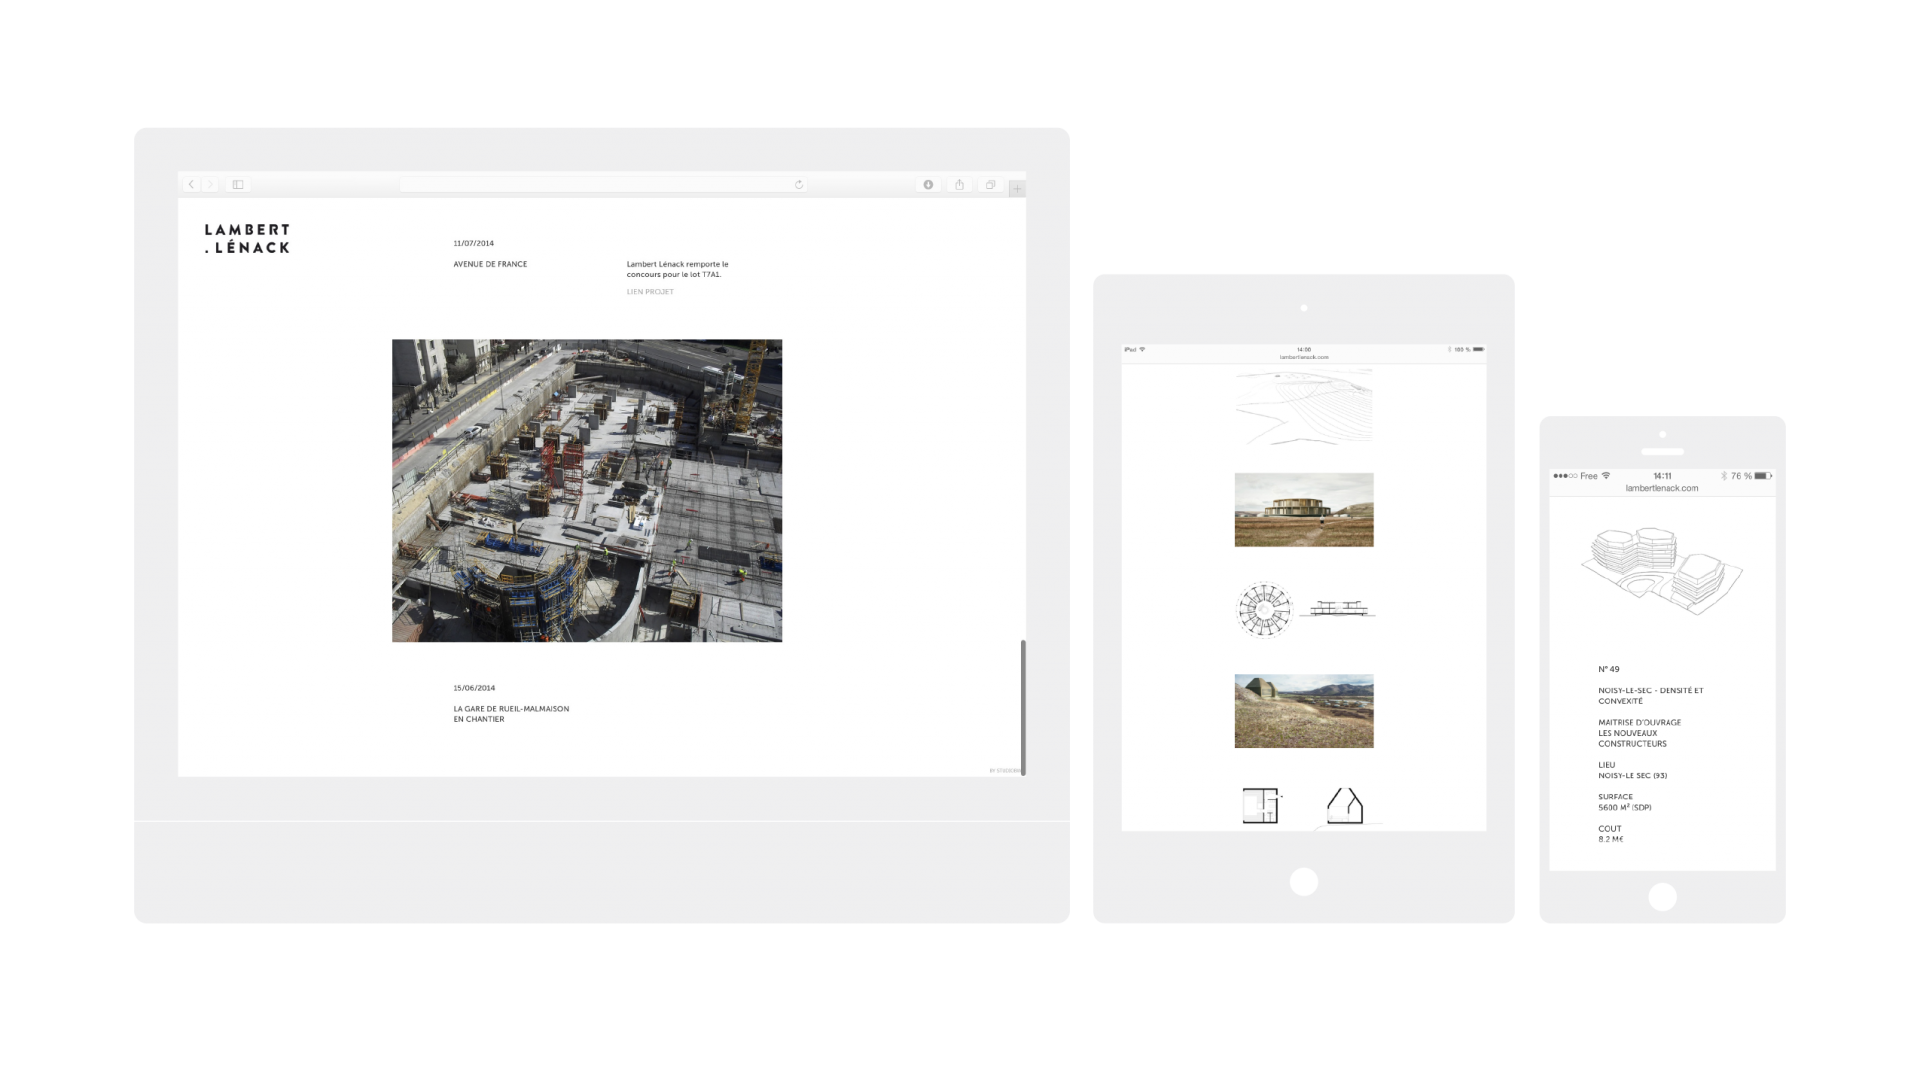Image resolution: width=1920 pixels, height=1092 pixels.
Task: Click the 11/07/2014 date
Action: coord(473,243)
